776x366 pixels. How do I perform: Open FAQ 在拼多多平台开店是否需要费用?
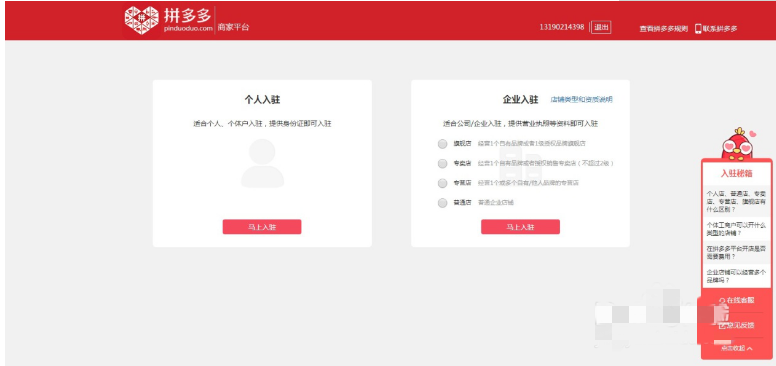pyautogui.click(x=736, y=253)
